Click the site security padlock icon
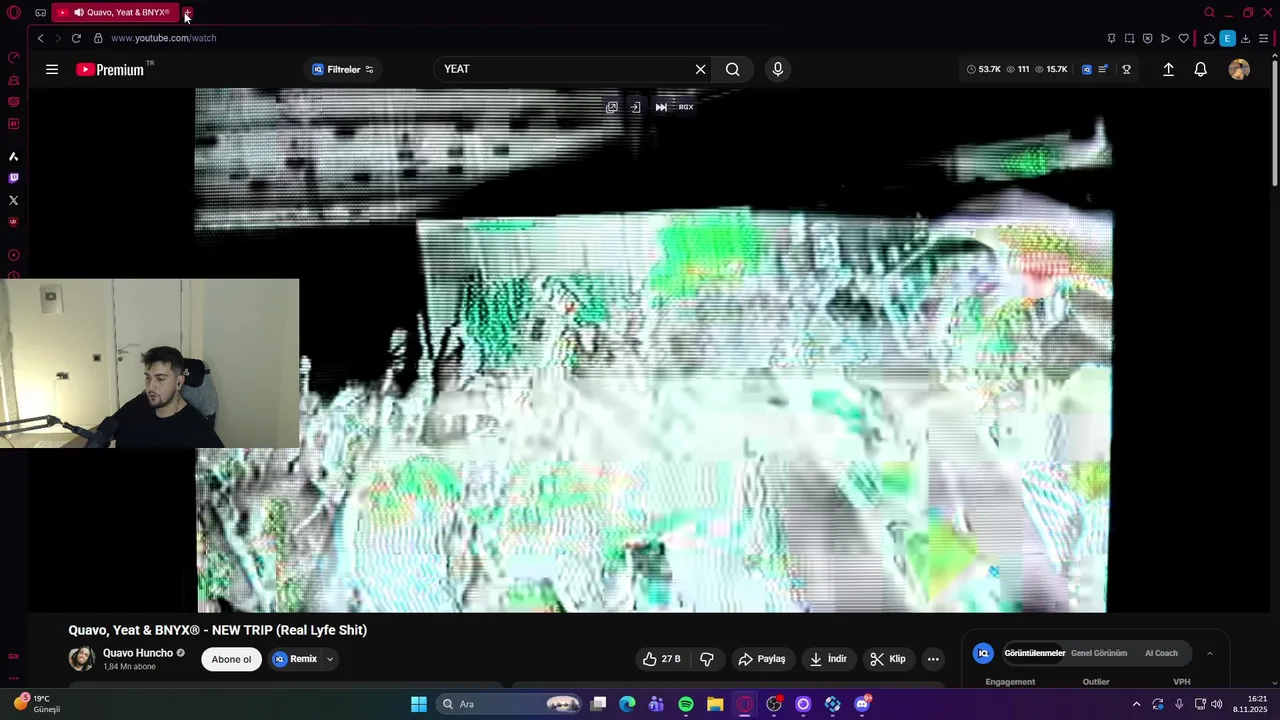Image resolution: width=1280 pixels, height=720 pixels. coord(98,38)
